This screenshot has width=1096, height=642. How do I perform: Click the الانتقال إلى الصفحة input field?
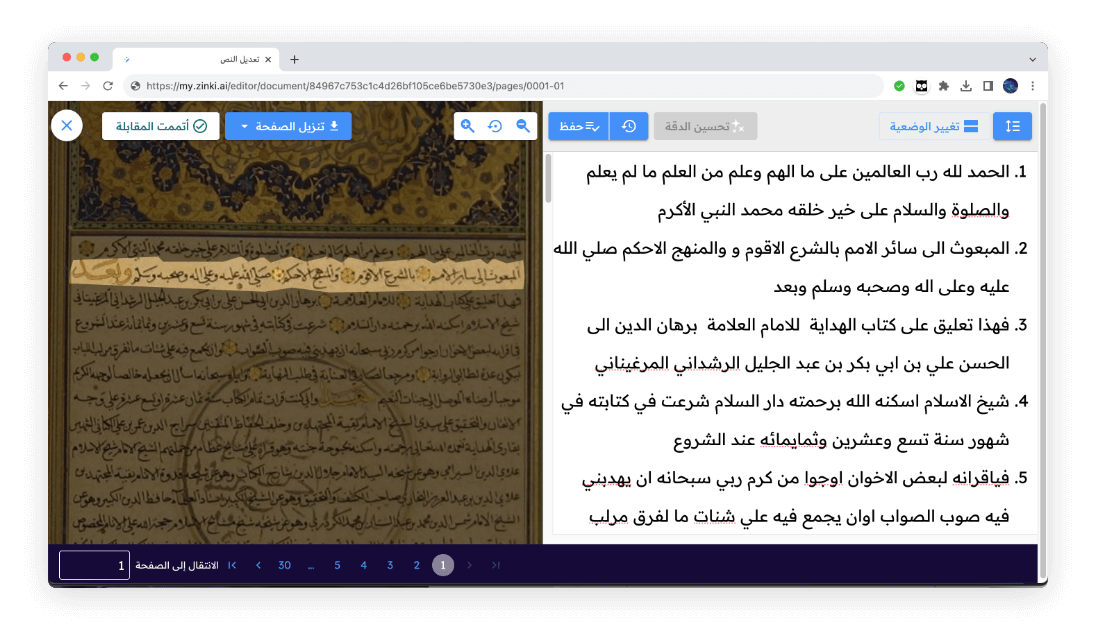point(95,565)
